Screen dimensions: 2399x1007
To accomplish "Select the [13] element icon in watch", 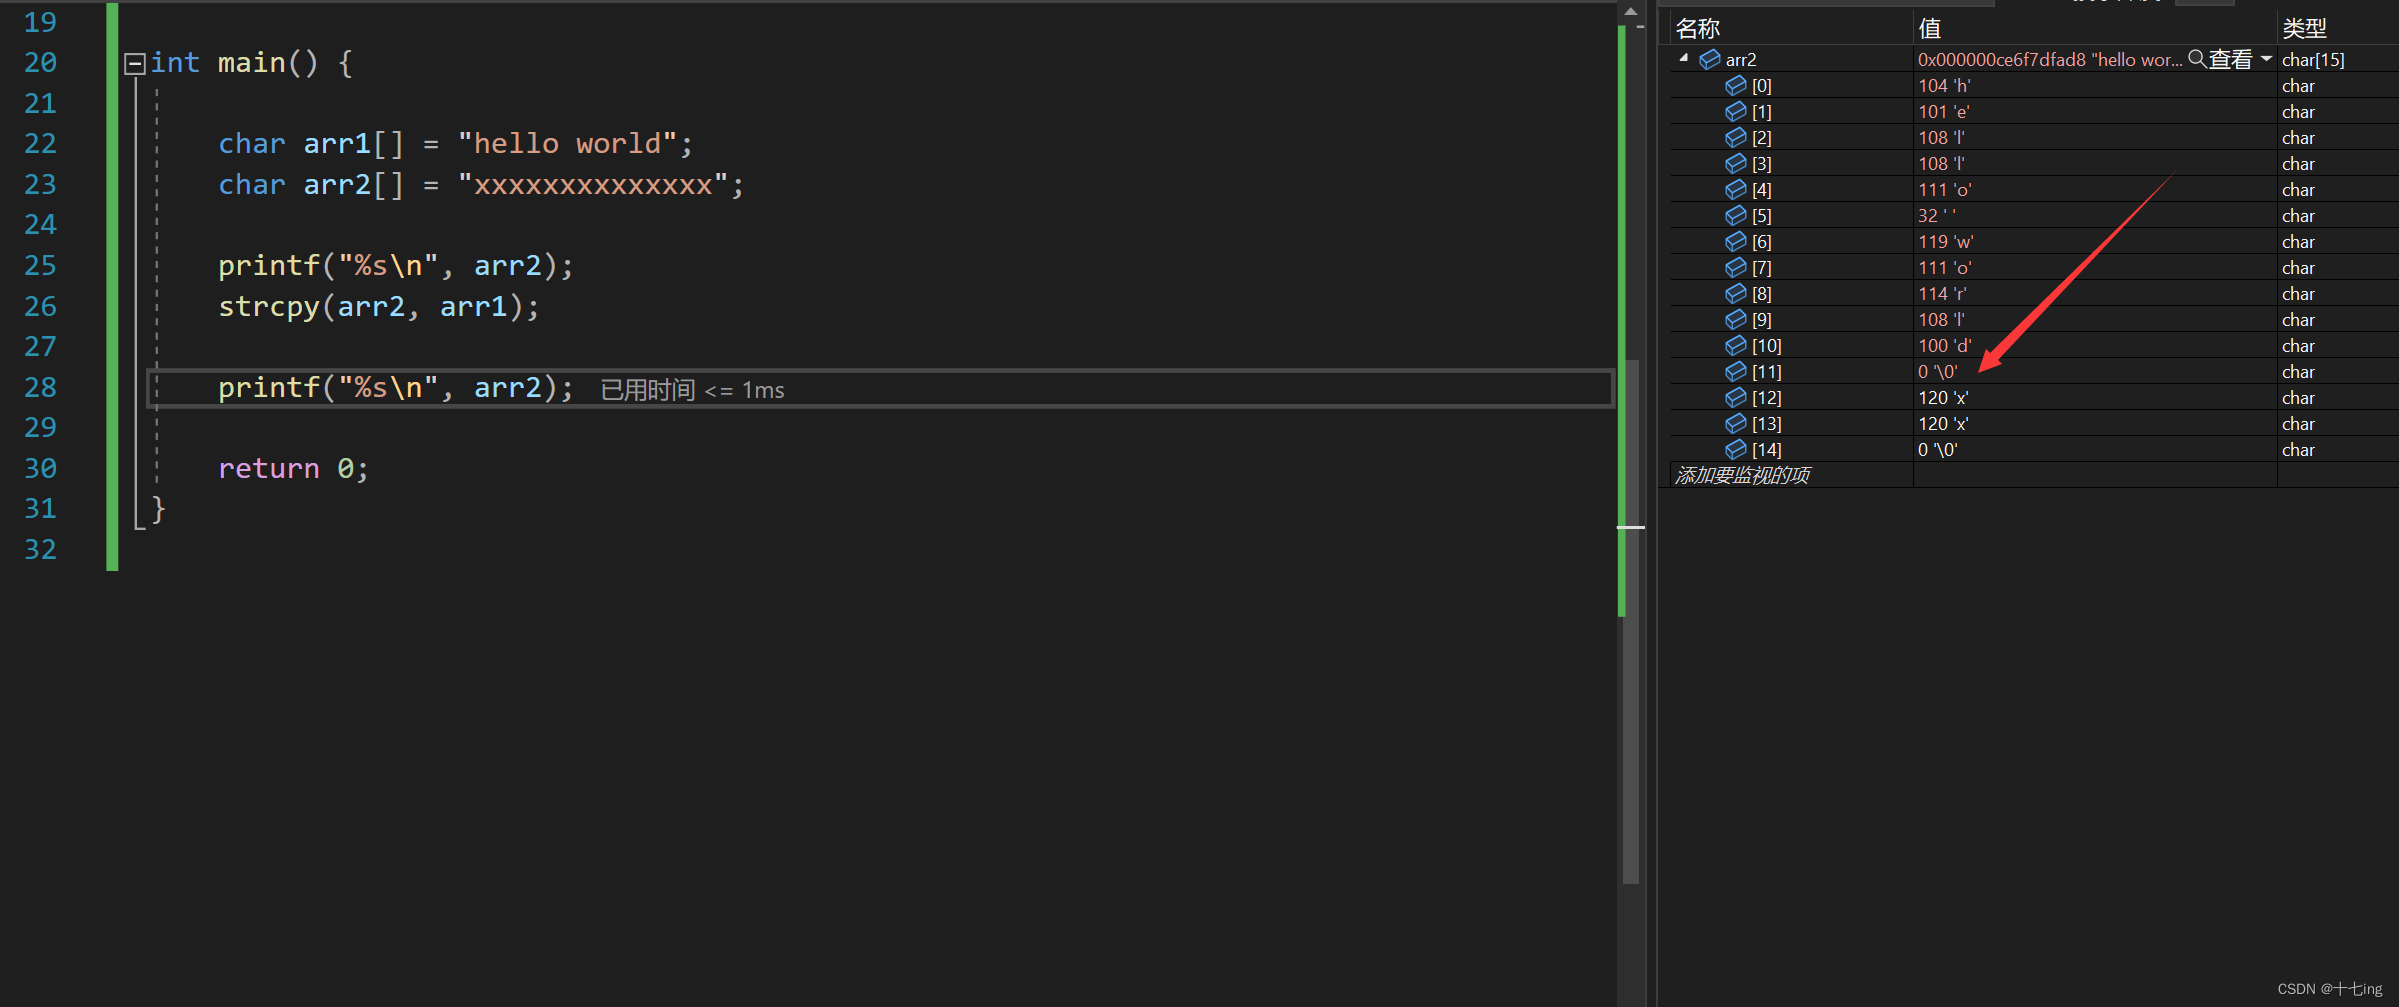I will (x=1736, y=424).
